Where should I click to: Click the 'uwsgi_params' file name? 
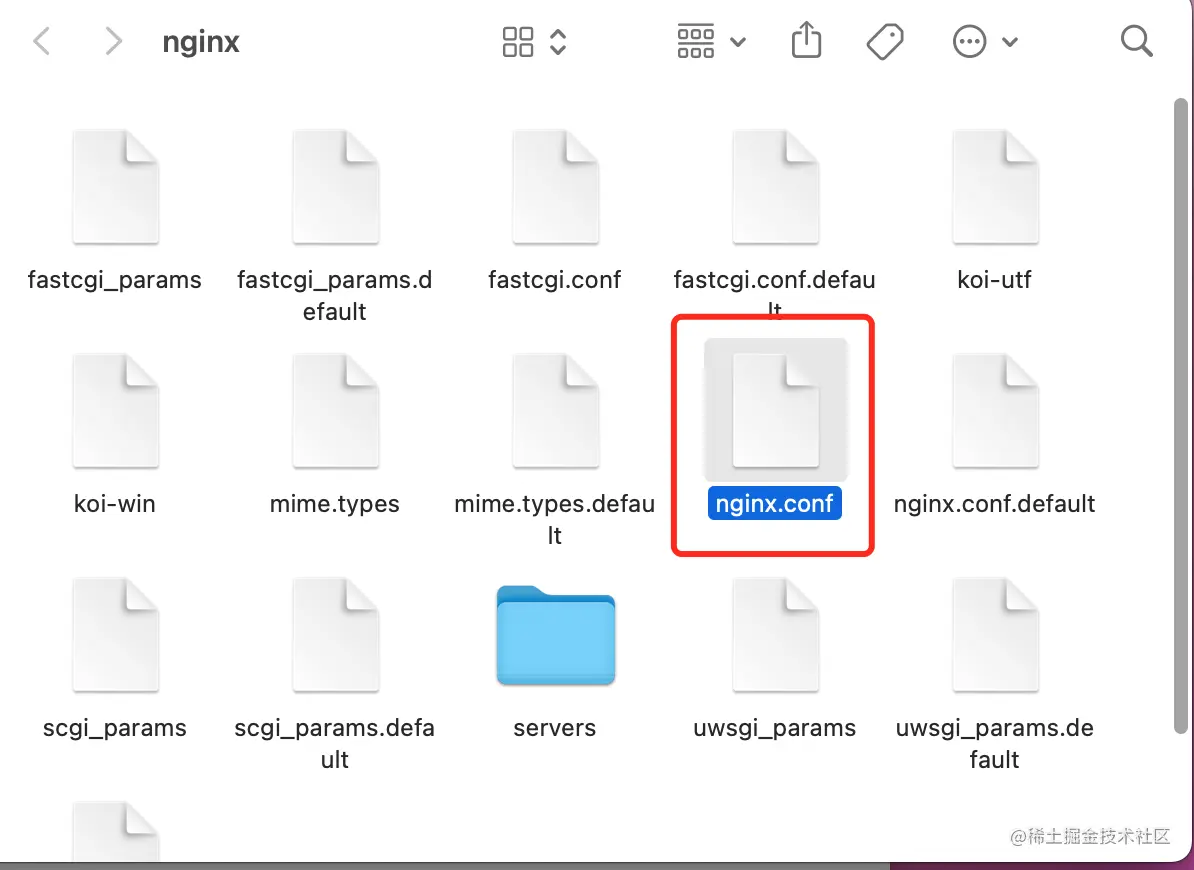click(774, 728)
